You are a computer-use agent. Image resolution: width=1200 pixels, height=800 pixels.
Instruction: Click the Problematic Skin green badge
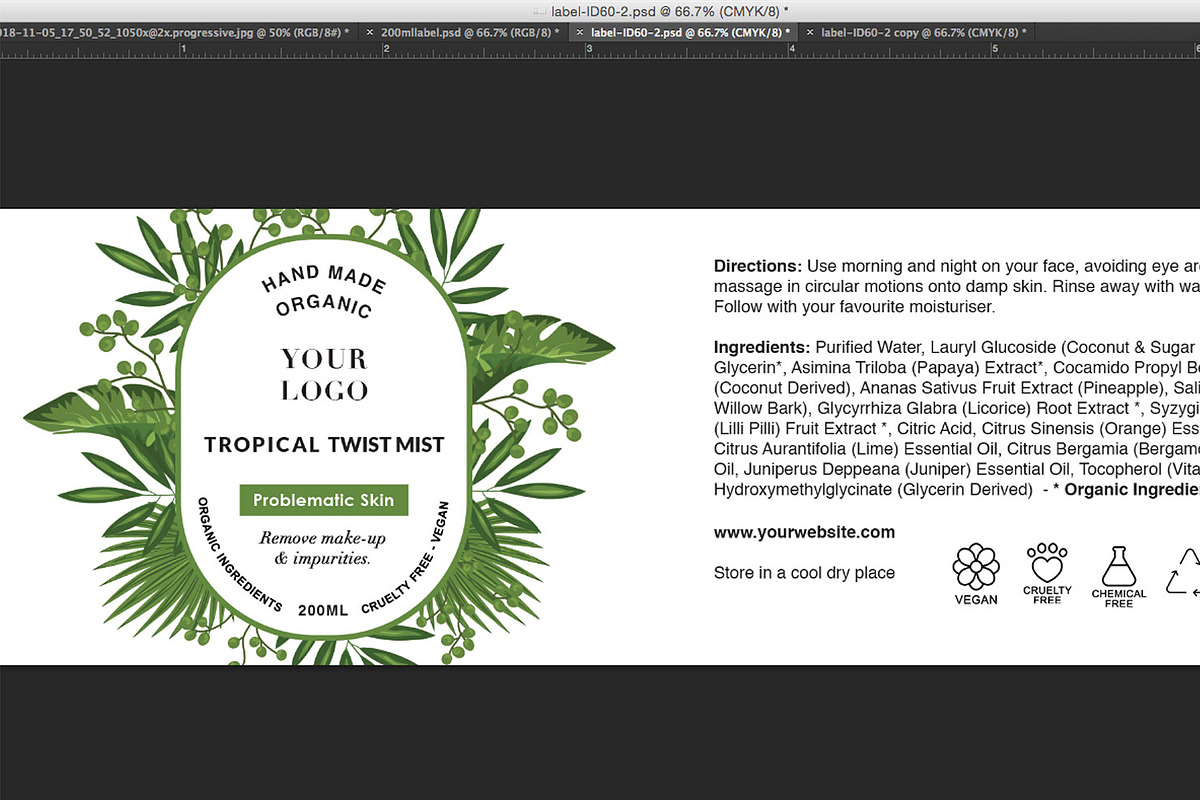point(323,498)
